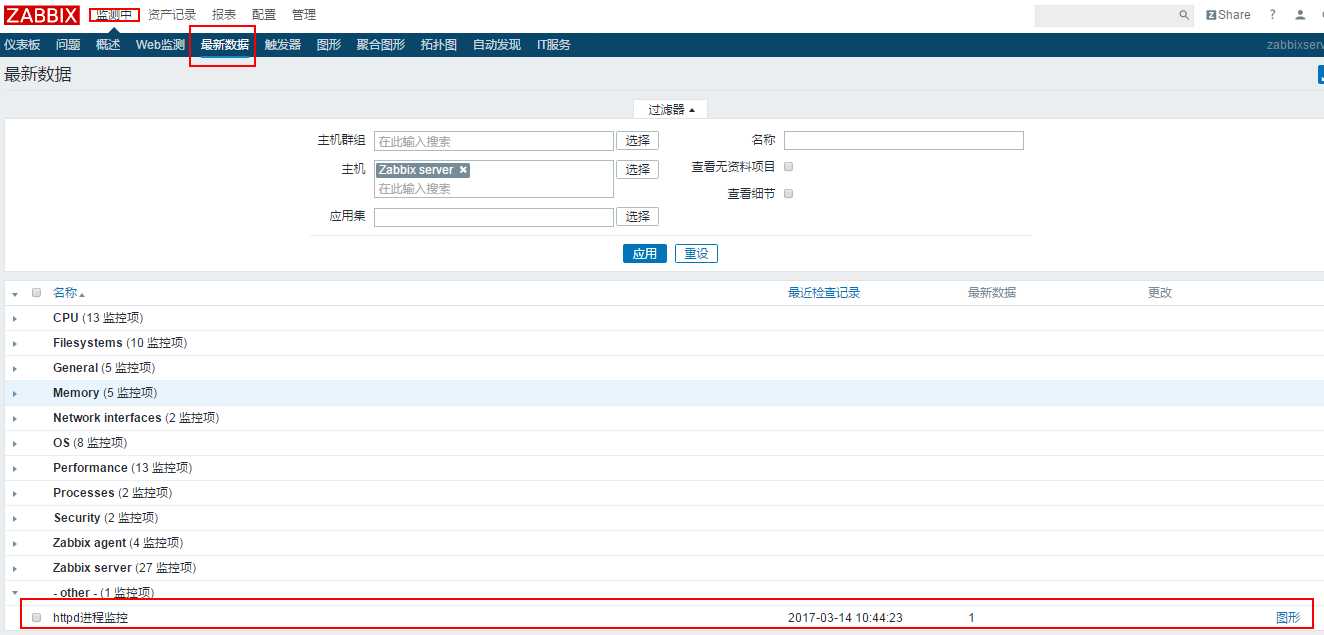The width and height of the screenshot is (1324, 635).
Task: Expand the CPU application group
Action: [x=15, y=318]
